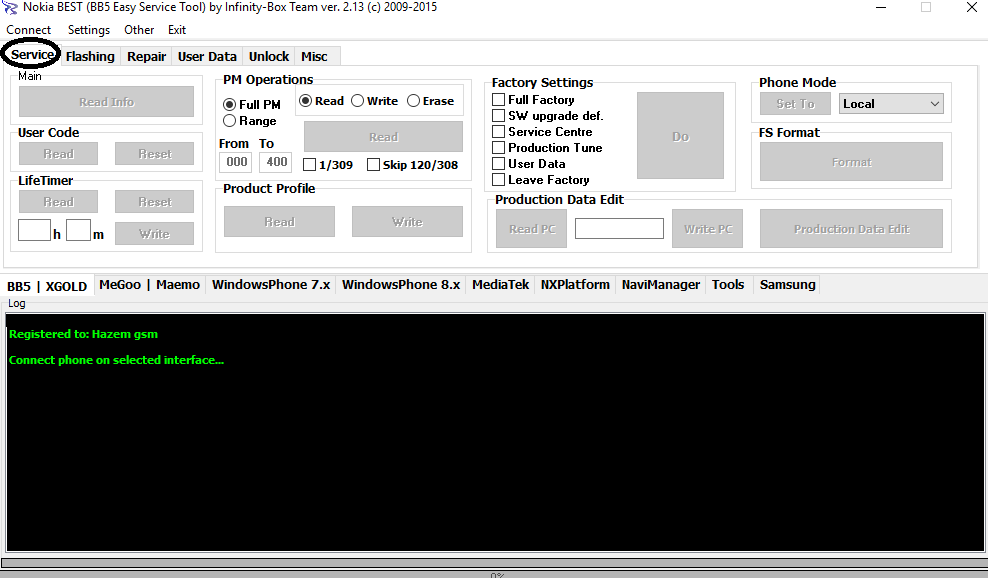Switch to the Service tab

[x=32, y=55]
